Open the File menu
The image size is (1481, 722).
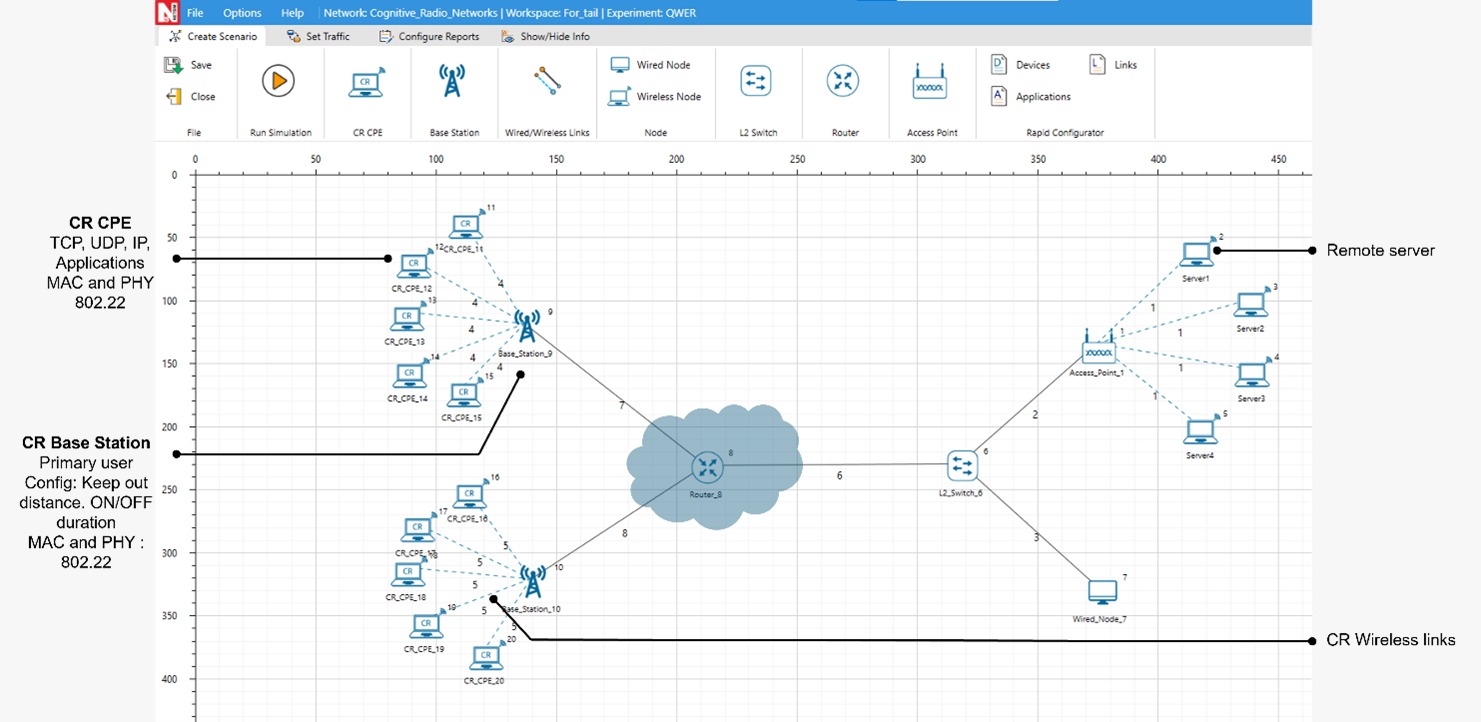point(195,13)
